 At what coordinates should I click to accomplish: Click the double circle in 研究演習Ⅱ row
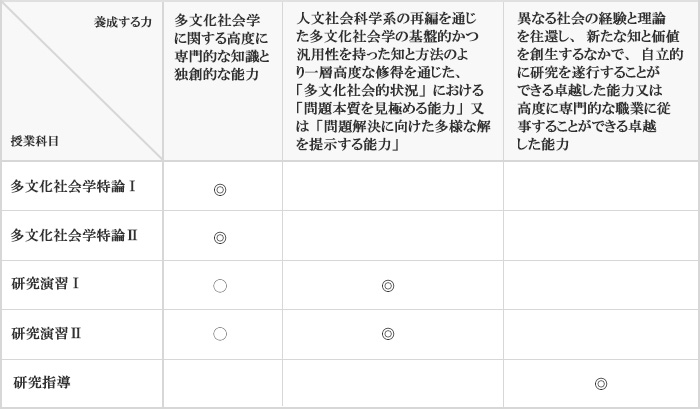tap(388, 334)
